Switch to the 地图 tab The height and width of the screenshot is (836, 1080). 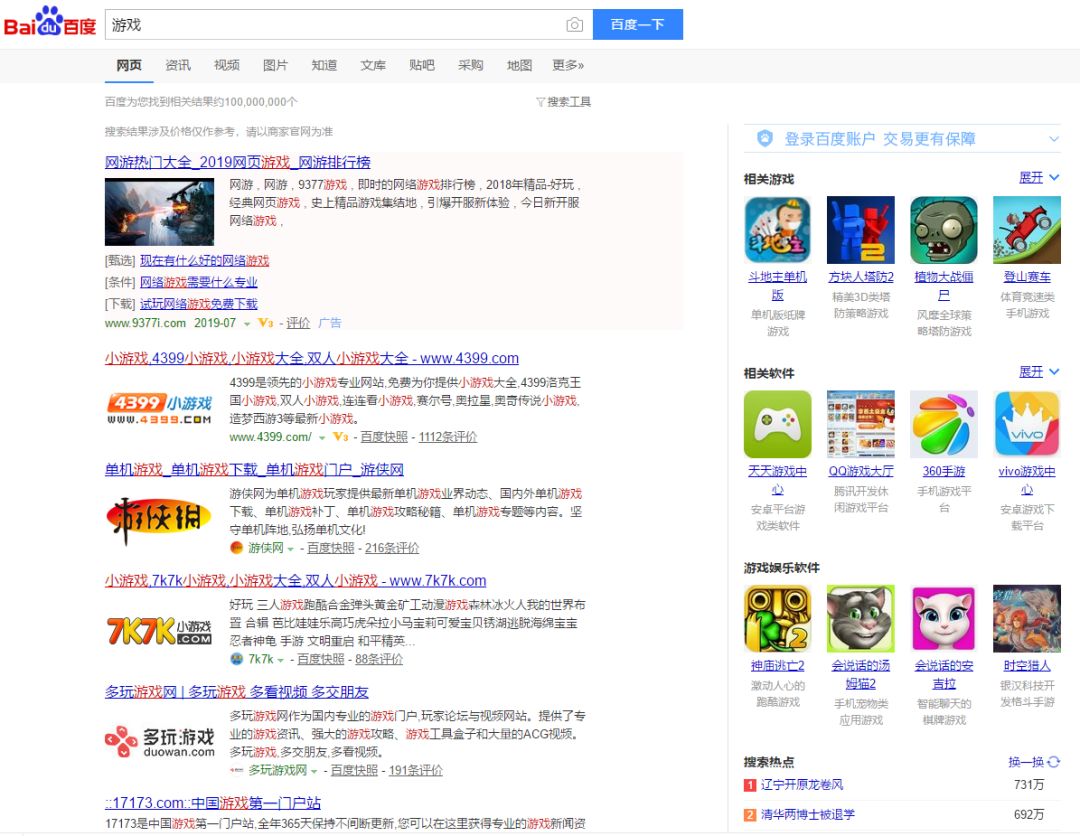[x=519, y=65]
